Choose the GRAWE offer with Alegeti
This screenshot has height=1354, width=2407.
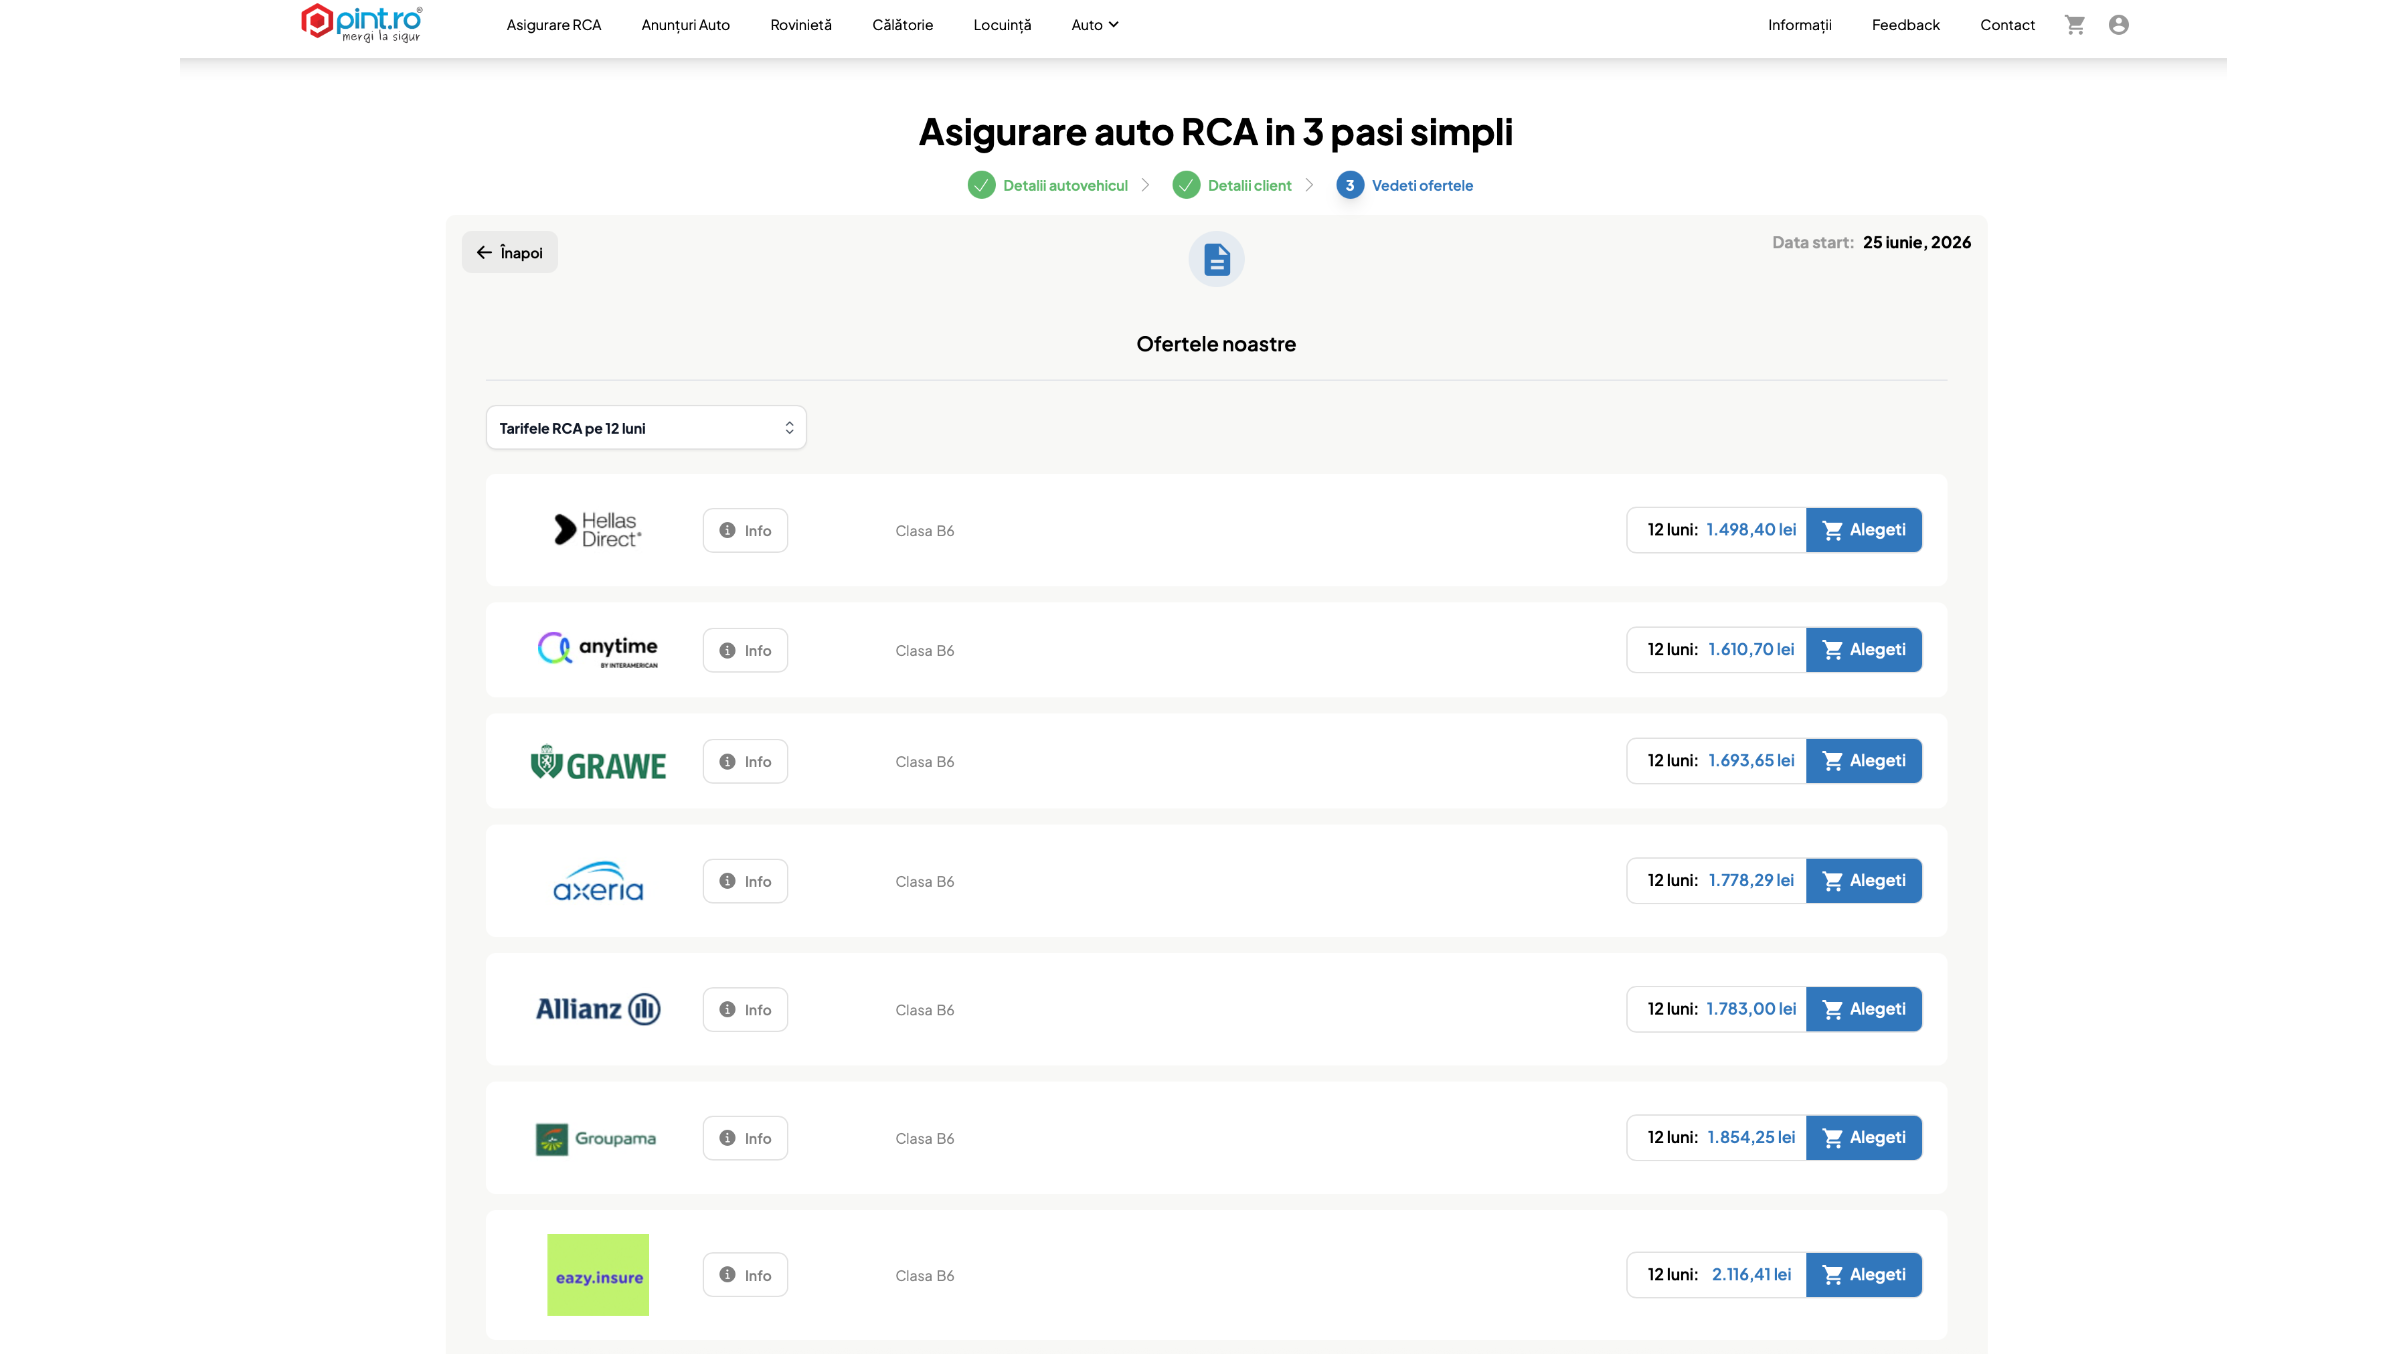[1864, 761]
